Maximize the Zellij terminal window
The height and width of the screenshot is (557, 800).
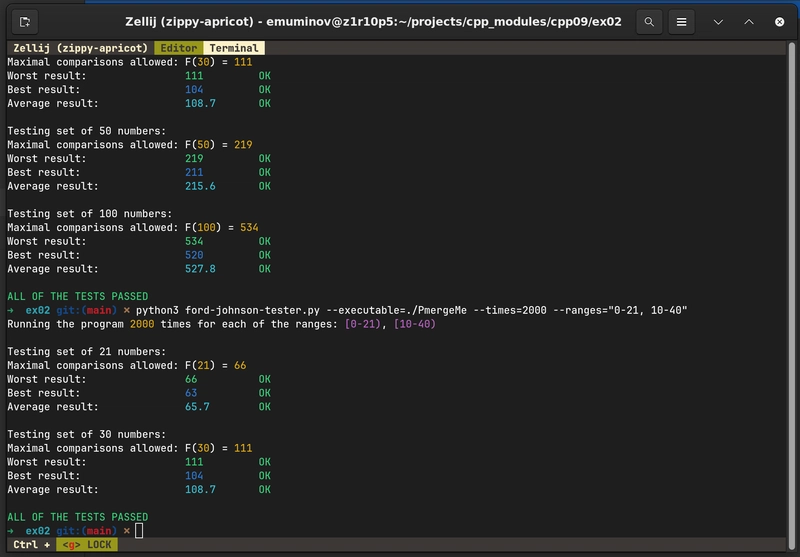(x=749, y=21)
